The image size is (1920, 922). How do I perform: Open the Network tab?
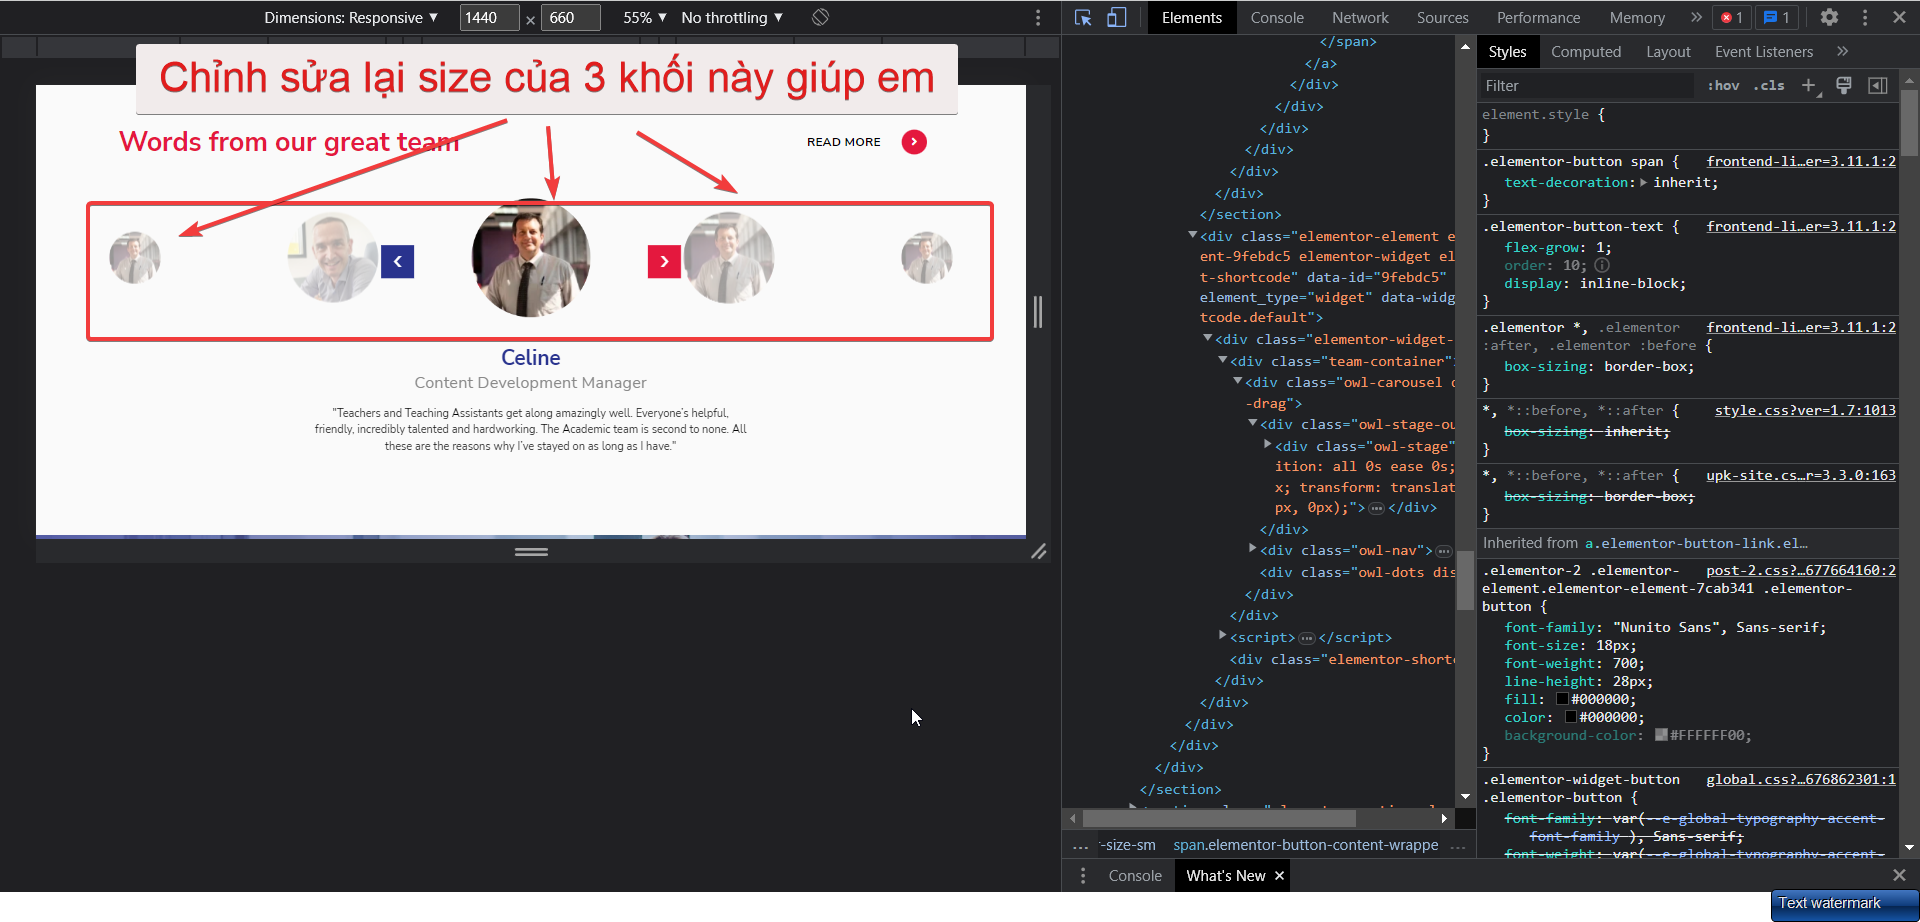point(1360,17)
